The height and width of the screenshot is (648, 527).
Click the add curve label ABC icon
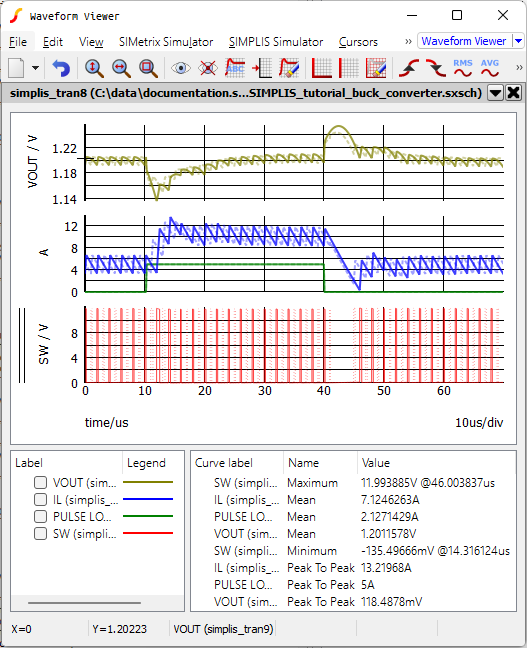(x=235, y=68)
